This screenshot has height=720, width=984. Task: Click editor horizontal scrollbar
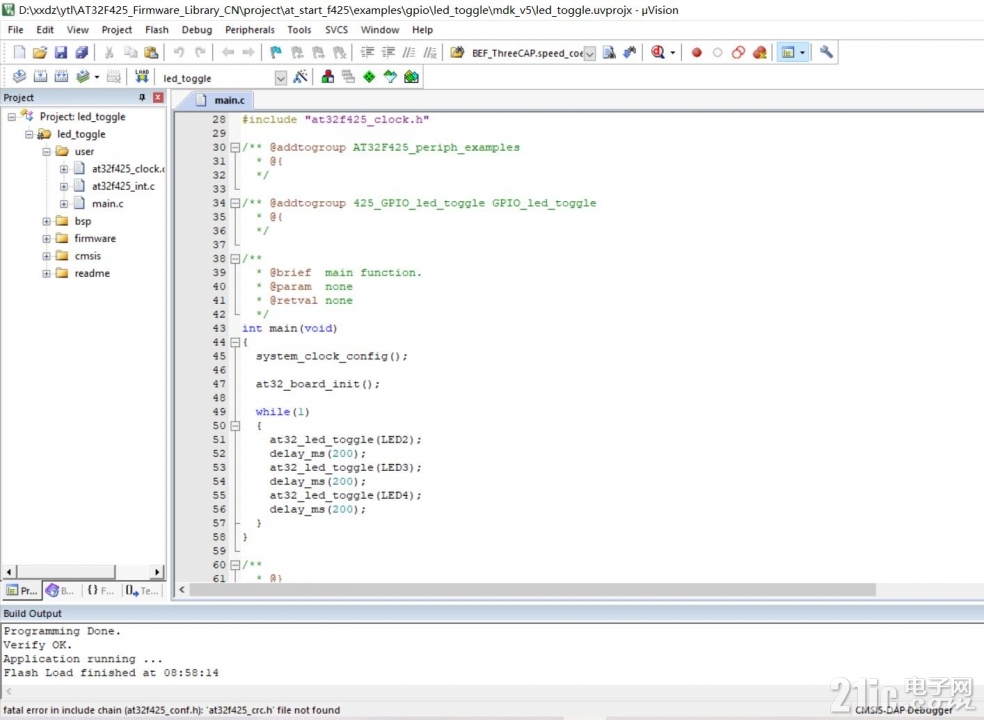[532, 589]
